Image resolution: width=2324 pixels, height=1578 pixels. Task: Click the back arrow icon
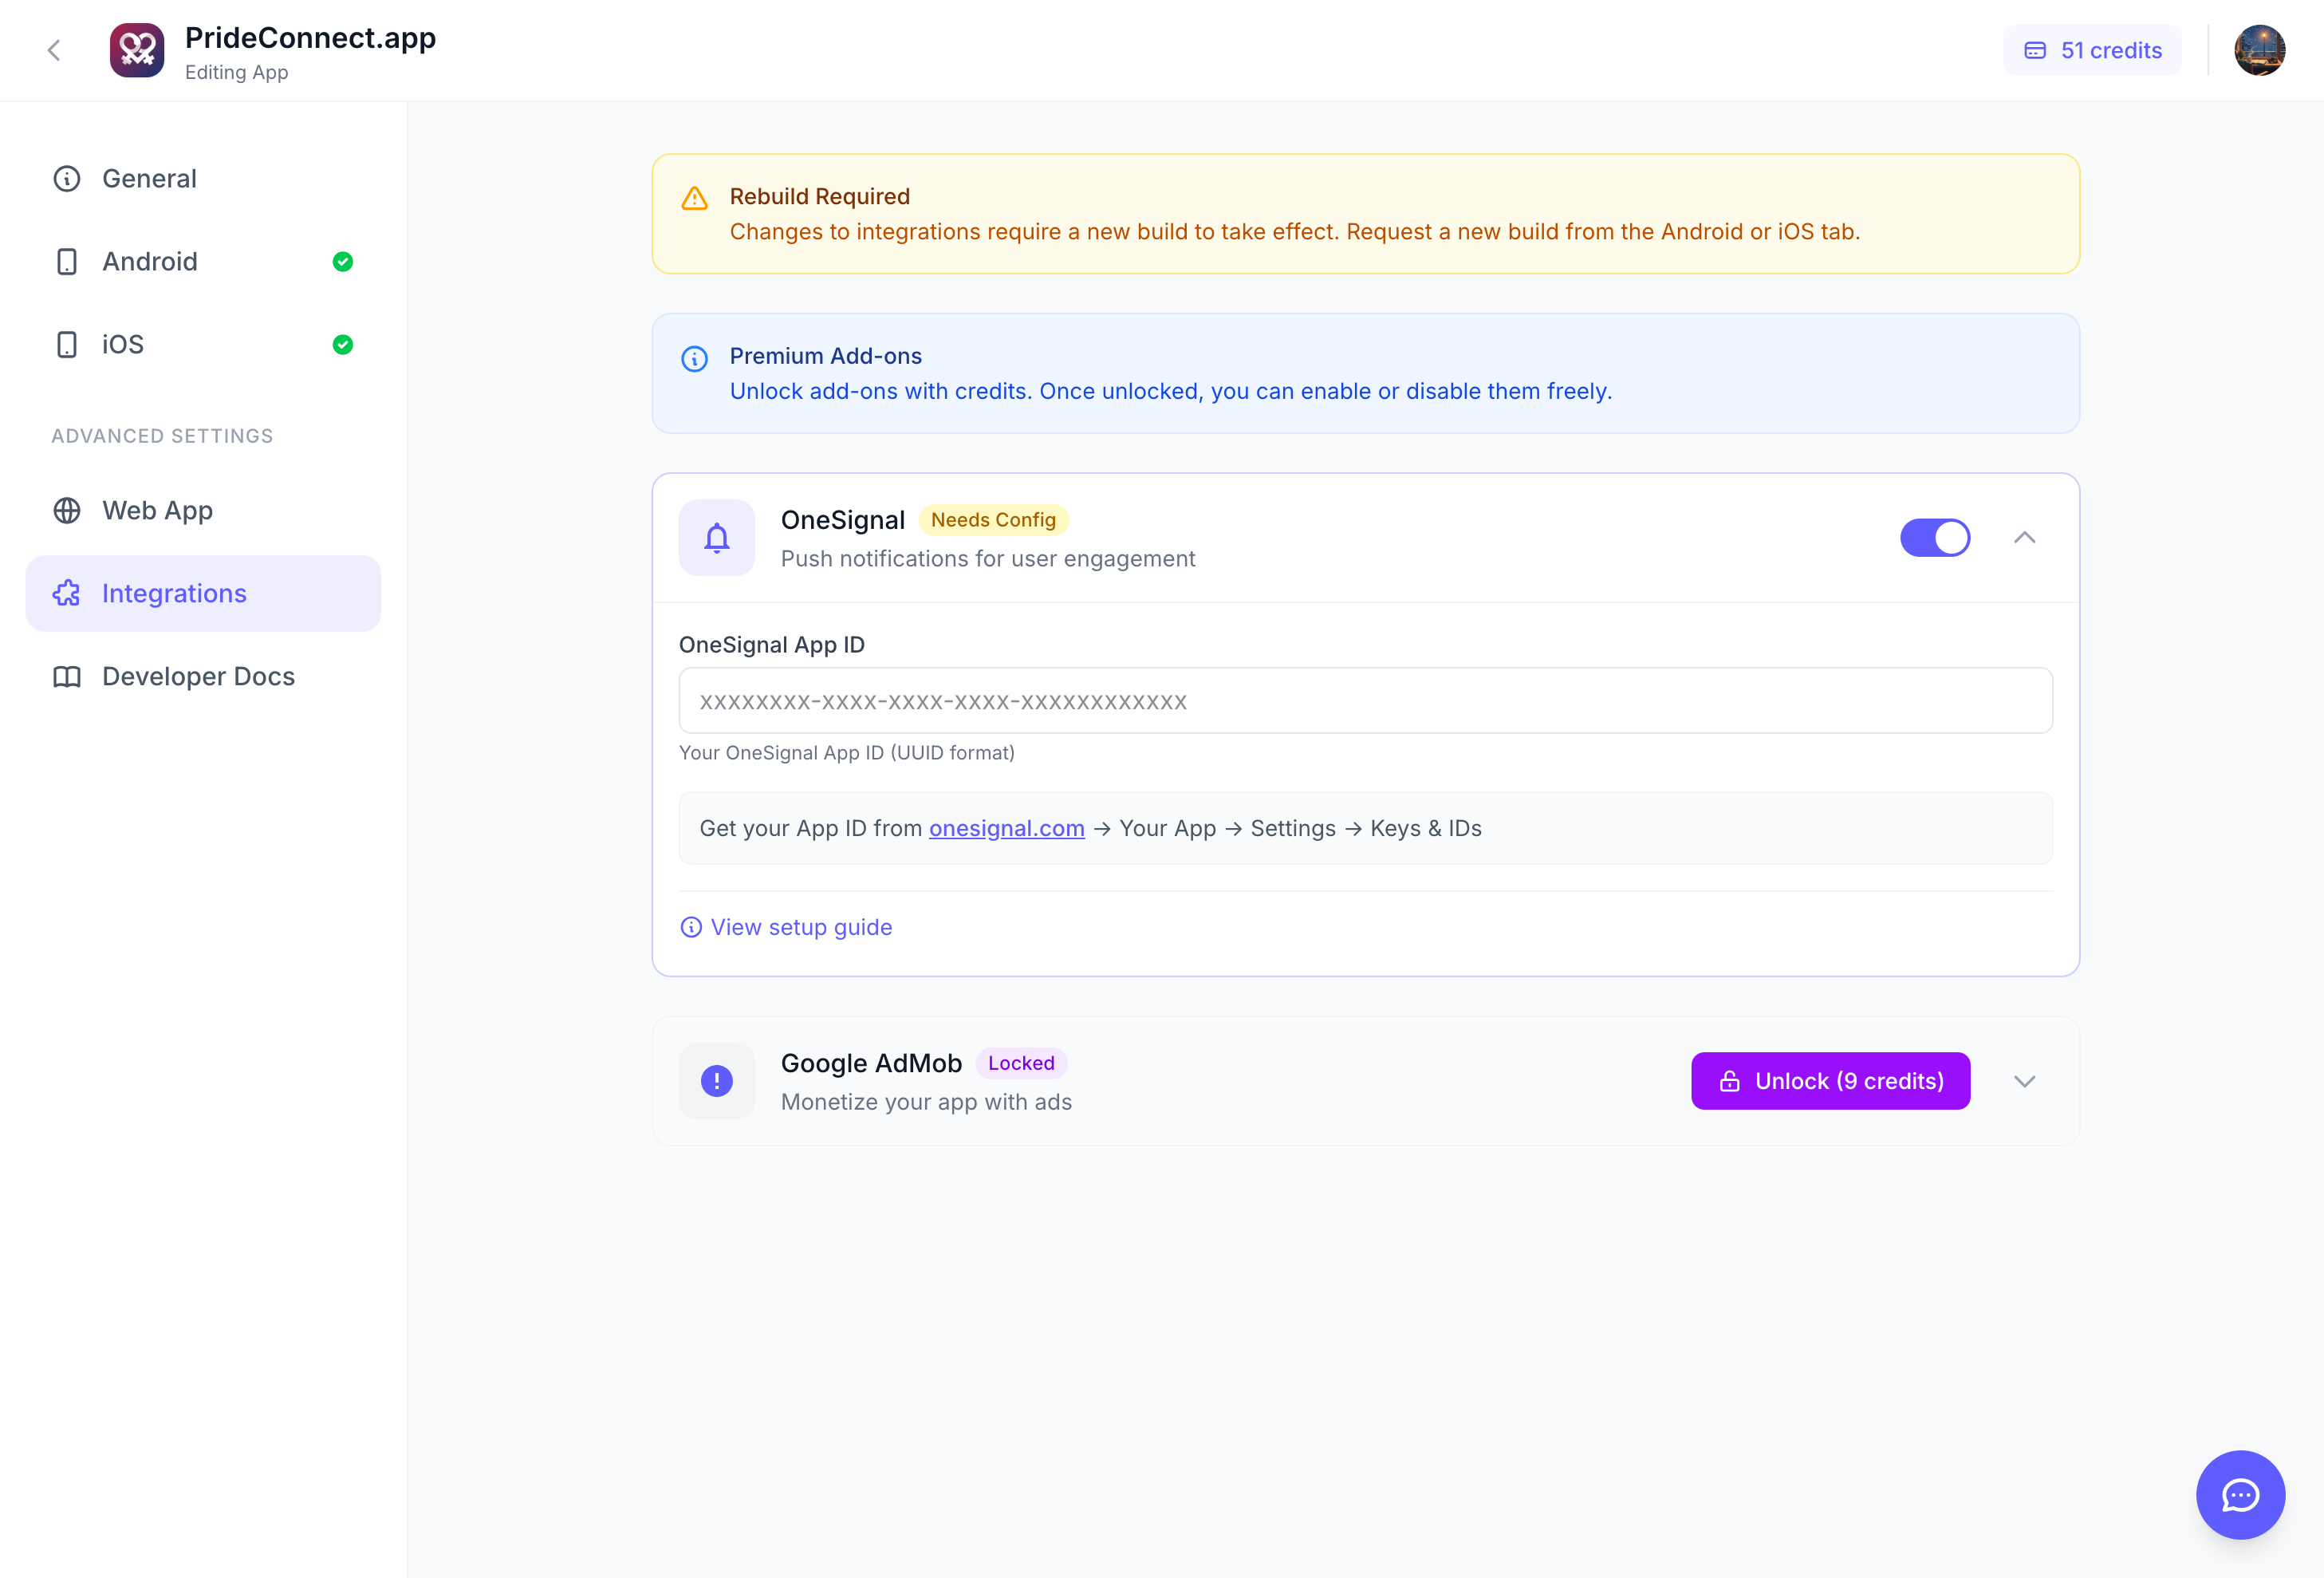coord(54,50)
